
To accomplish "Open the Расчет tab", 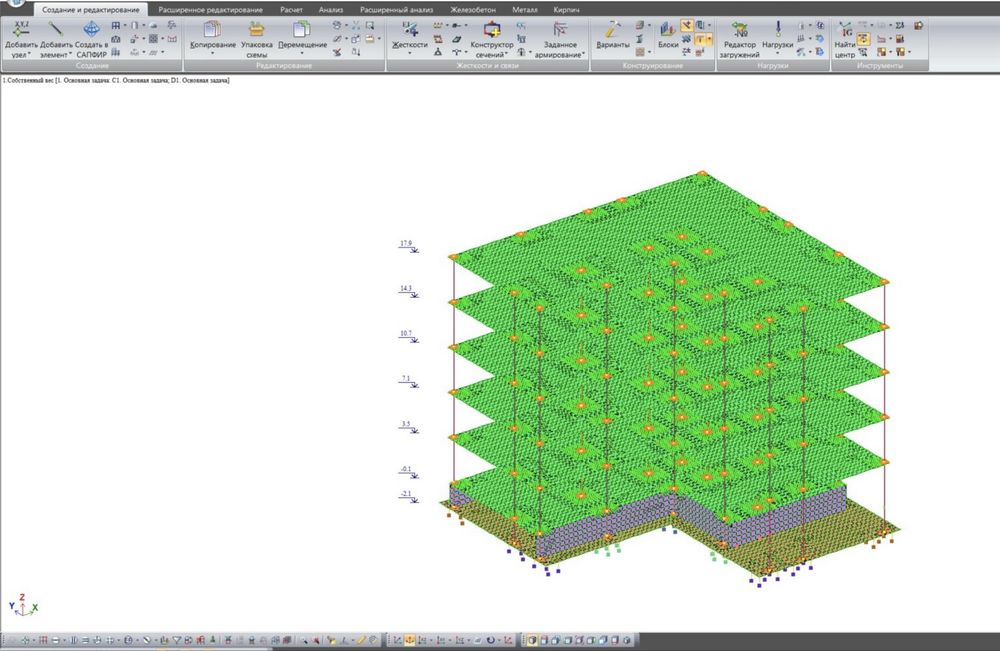I will (x=291, y=10).
